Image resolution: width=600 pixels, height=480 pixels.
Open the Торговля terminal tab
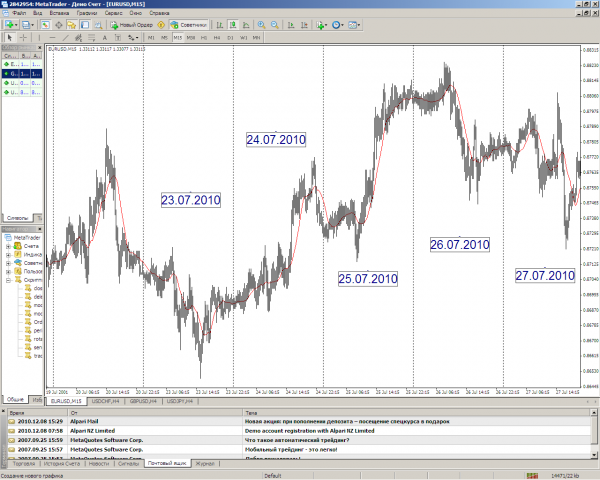[x=24, y=464]
